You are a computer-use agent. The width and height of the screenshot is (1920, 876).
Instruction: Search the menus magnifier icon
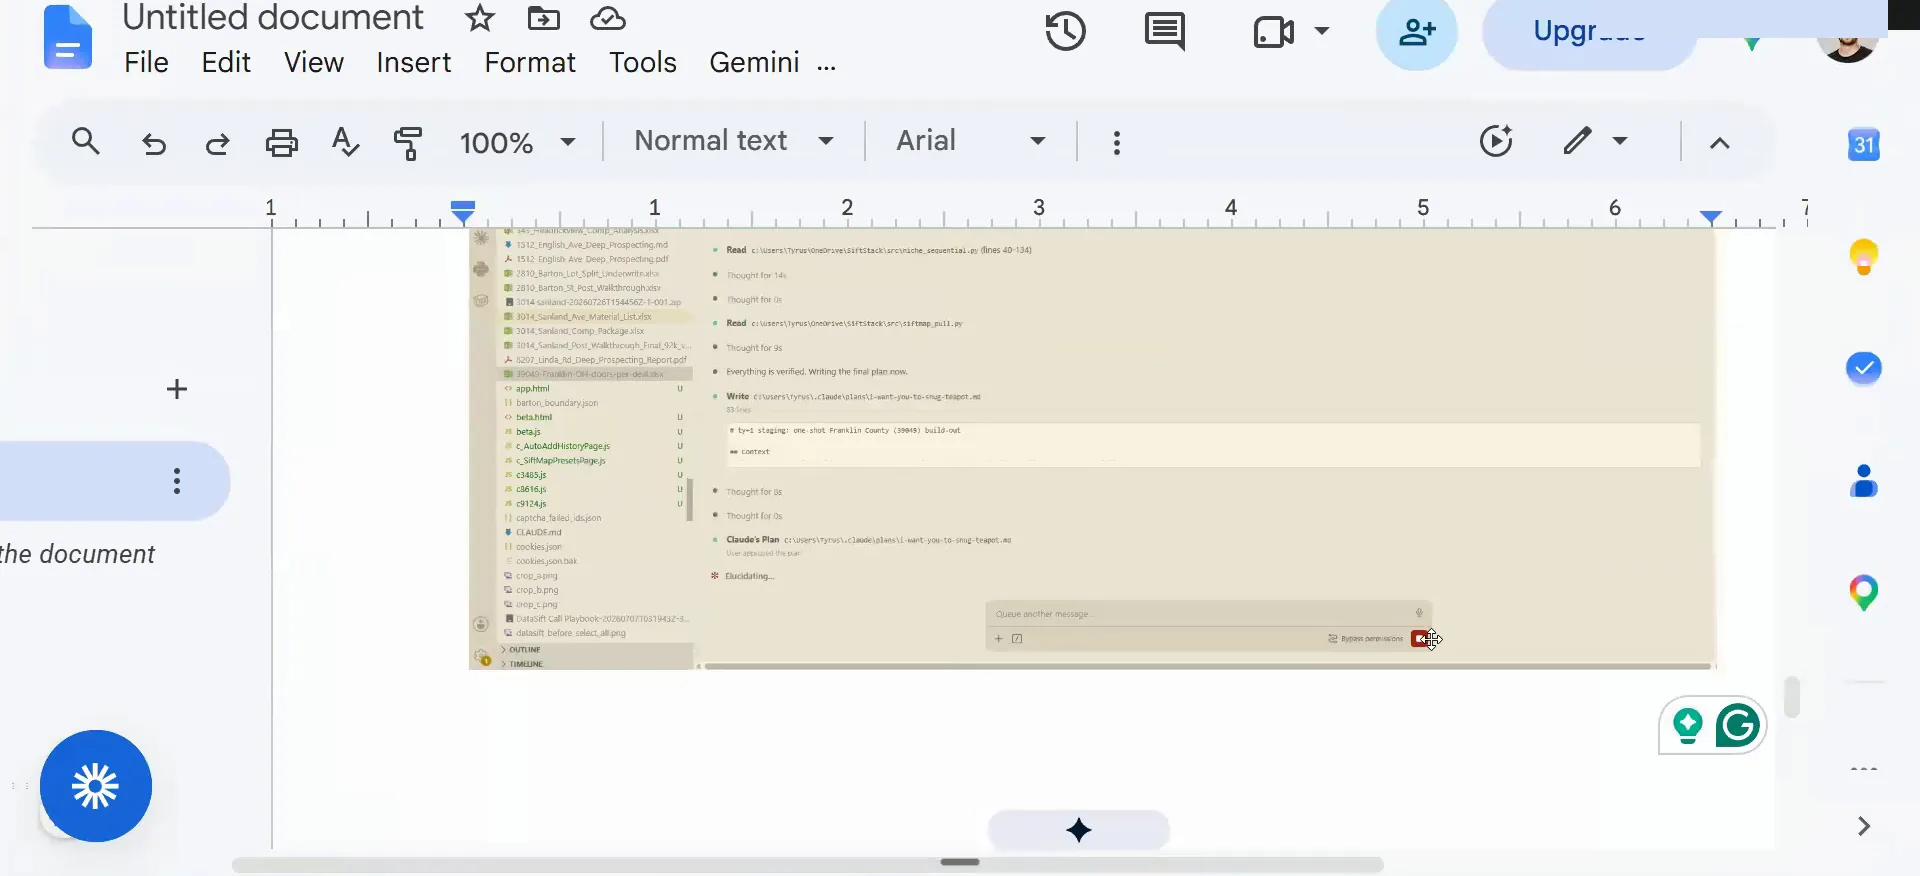click(86, 142)
